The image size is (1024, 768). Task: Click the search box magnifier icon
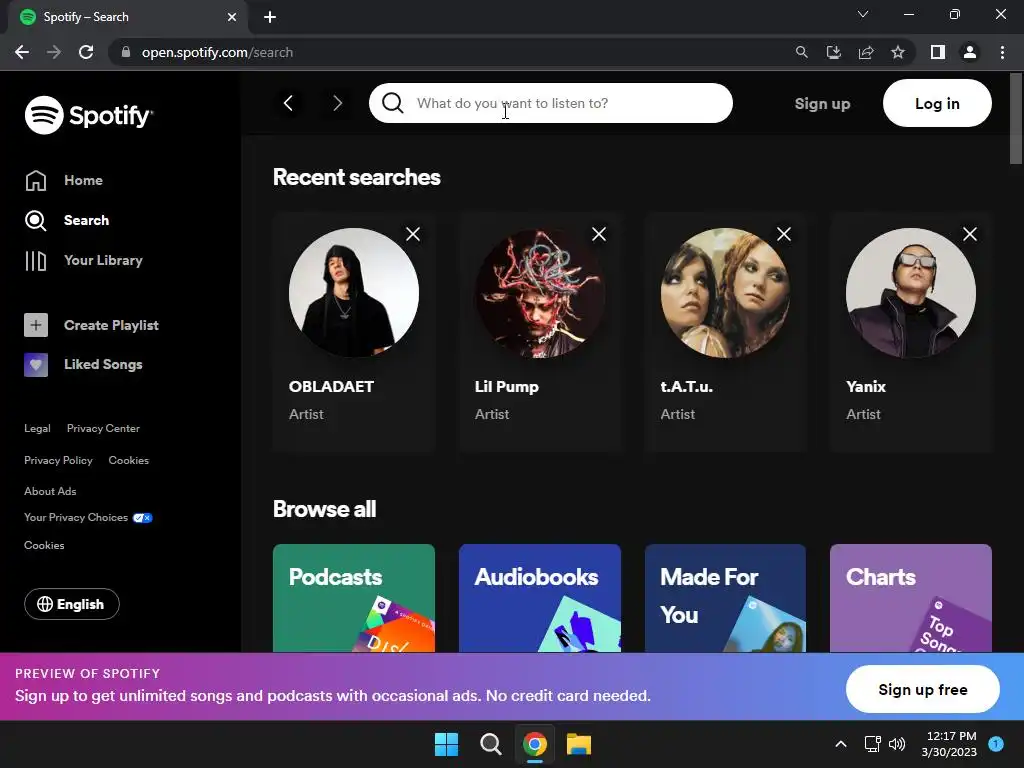[x=392, y=103]
